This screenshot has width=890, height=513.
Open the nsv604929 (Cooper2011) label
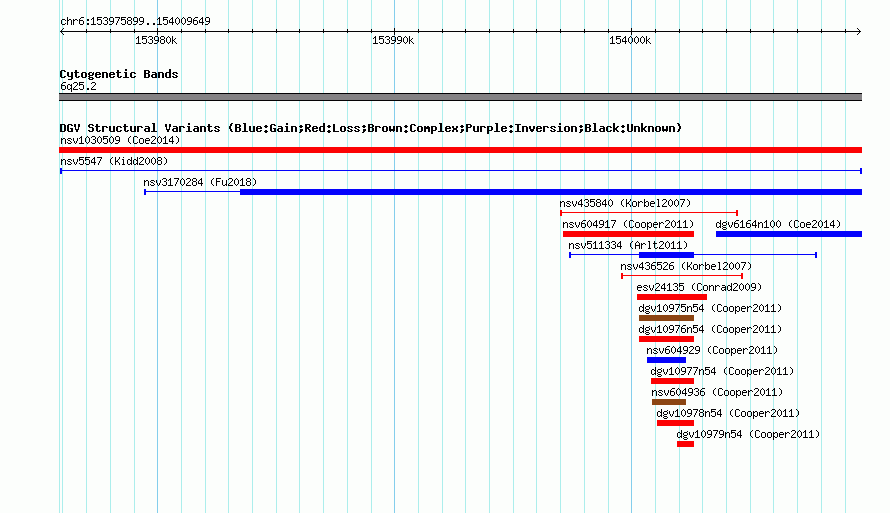[712, 350]
